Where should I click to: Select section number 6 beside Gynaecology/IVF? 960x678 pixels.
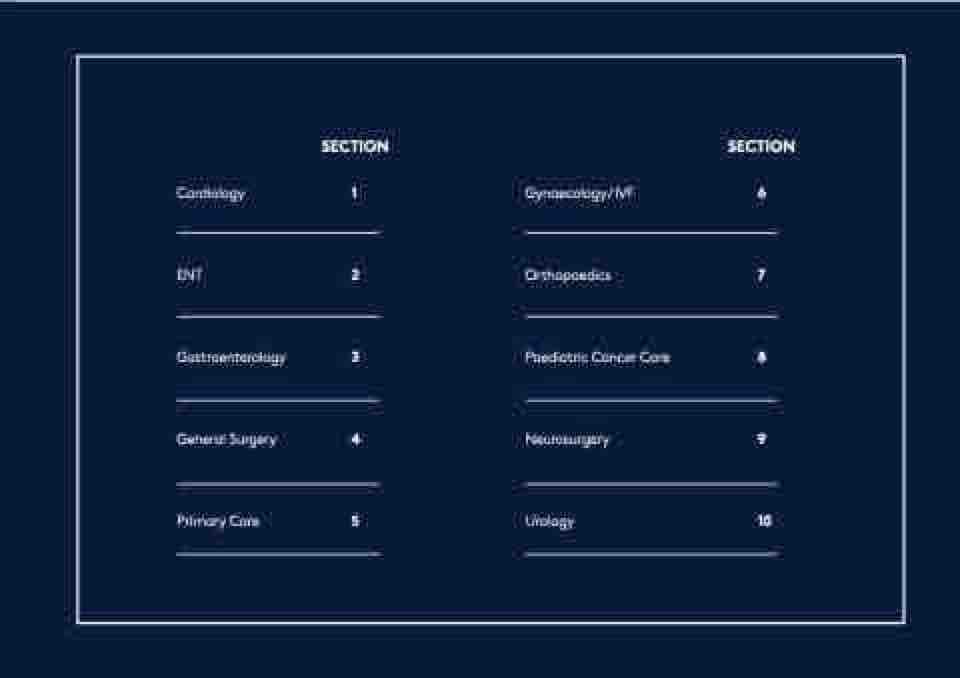[761, 193]
